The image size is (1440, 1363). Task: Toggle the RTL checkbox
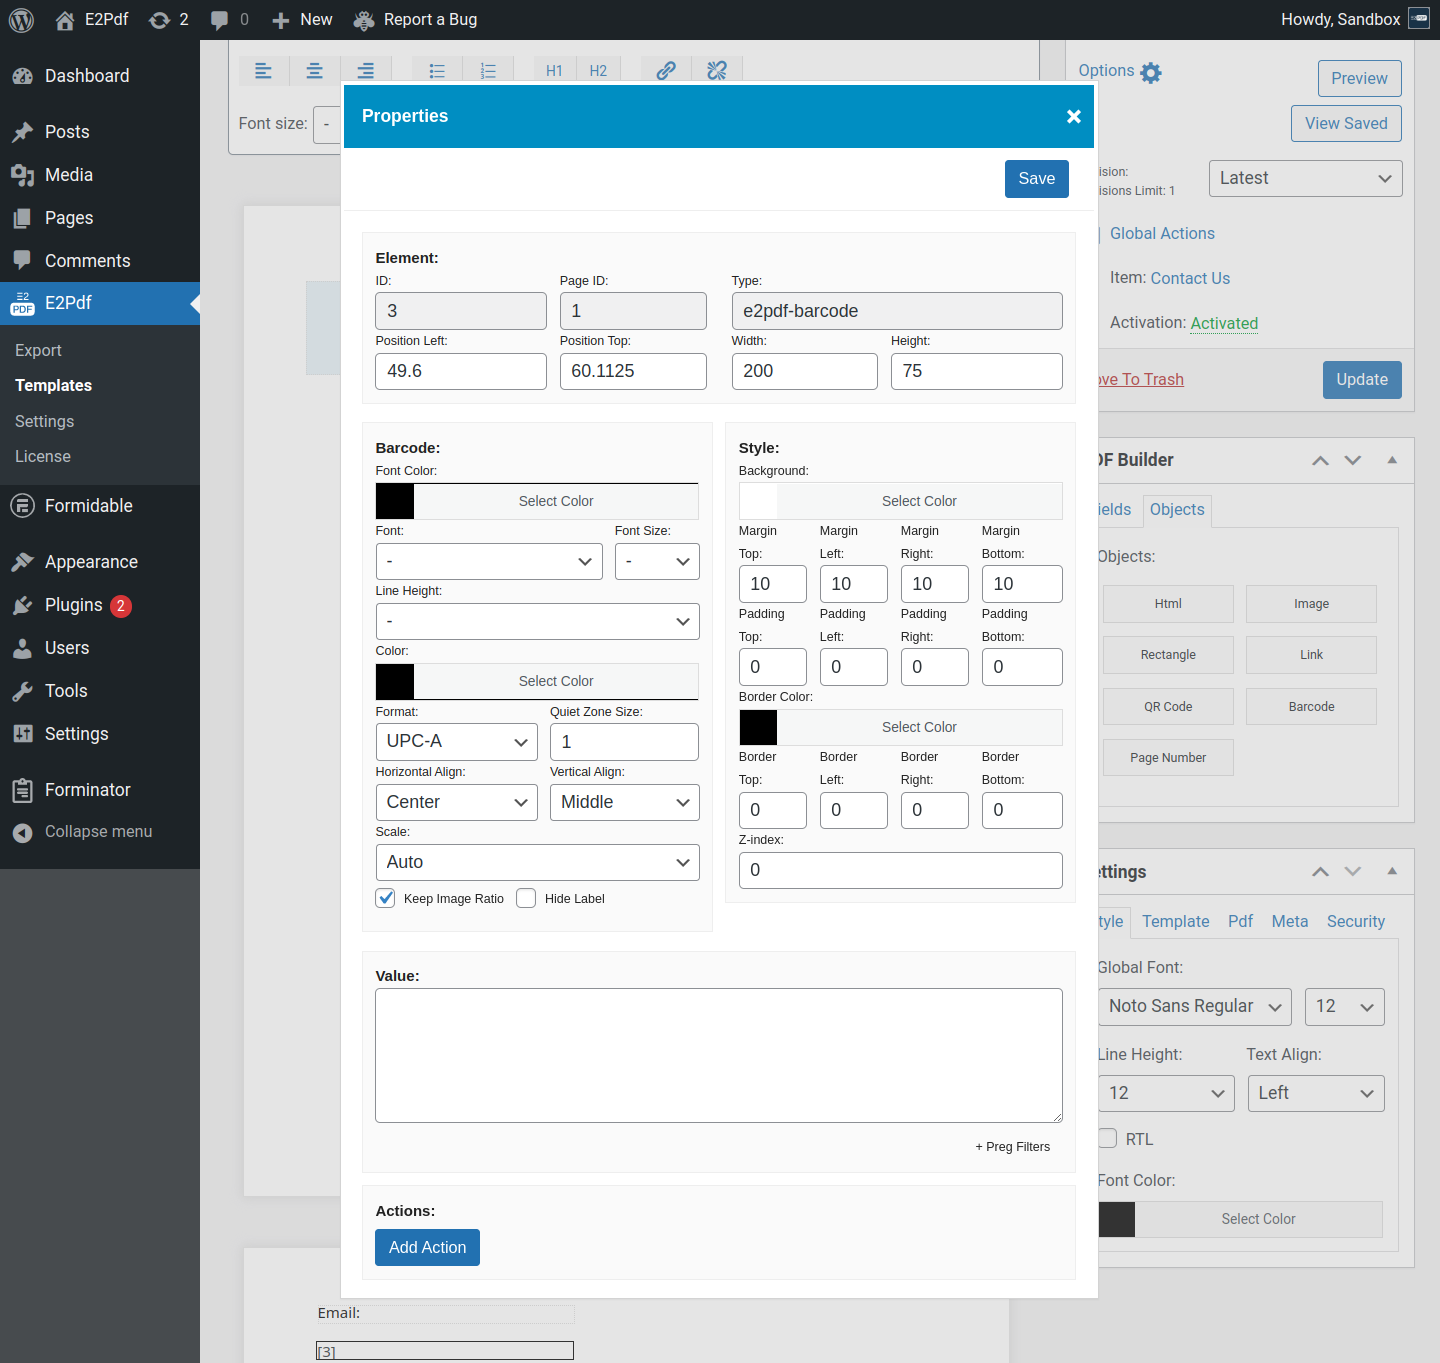pos(1107,1138)
